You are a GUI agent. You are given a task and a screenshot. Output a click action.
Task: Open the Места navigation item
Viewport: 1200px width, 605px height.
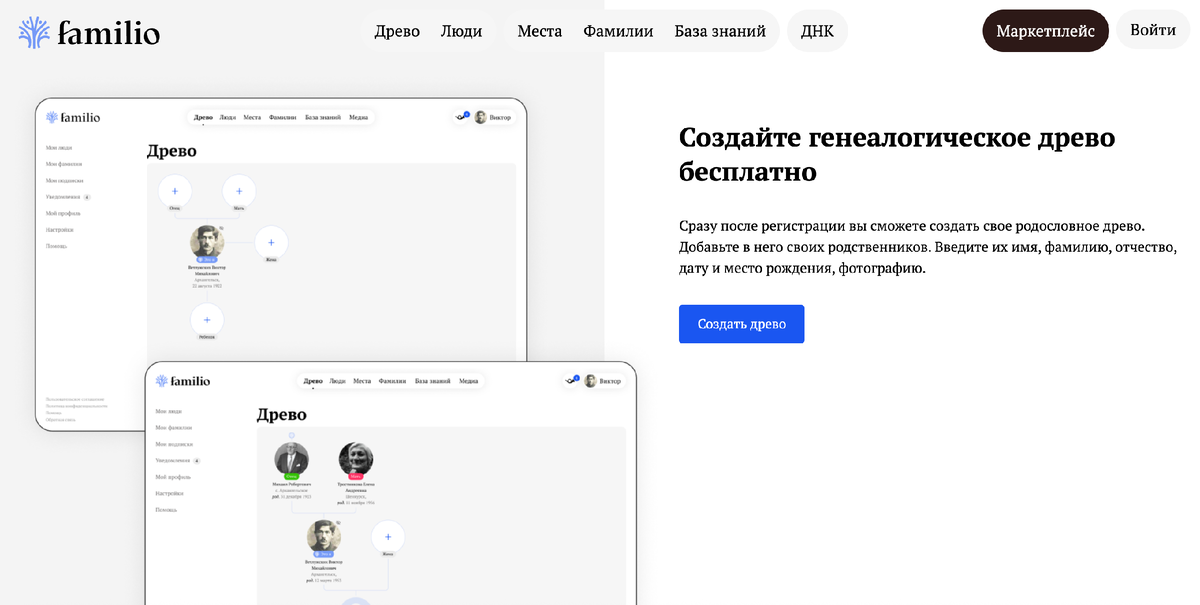(540, 31)
